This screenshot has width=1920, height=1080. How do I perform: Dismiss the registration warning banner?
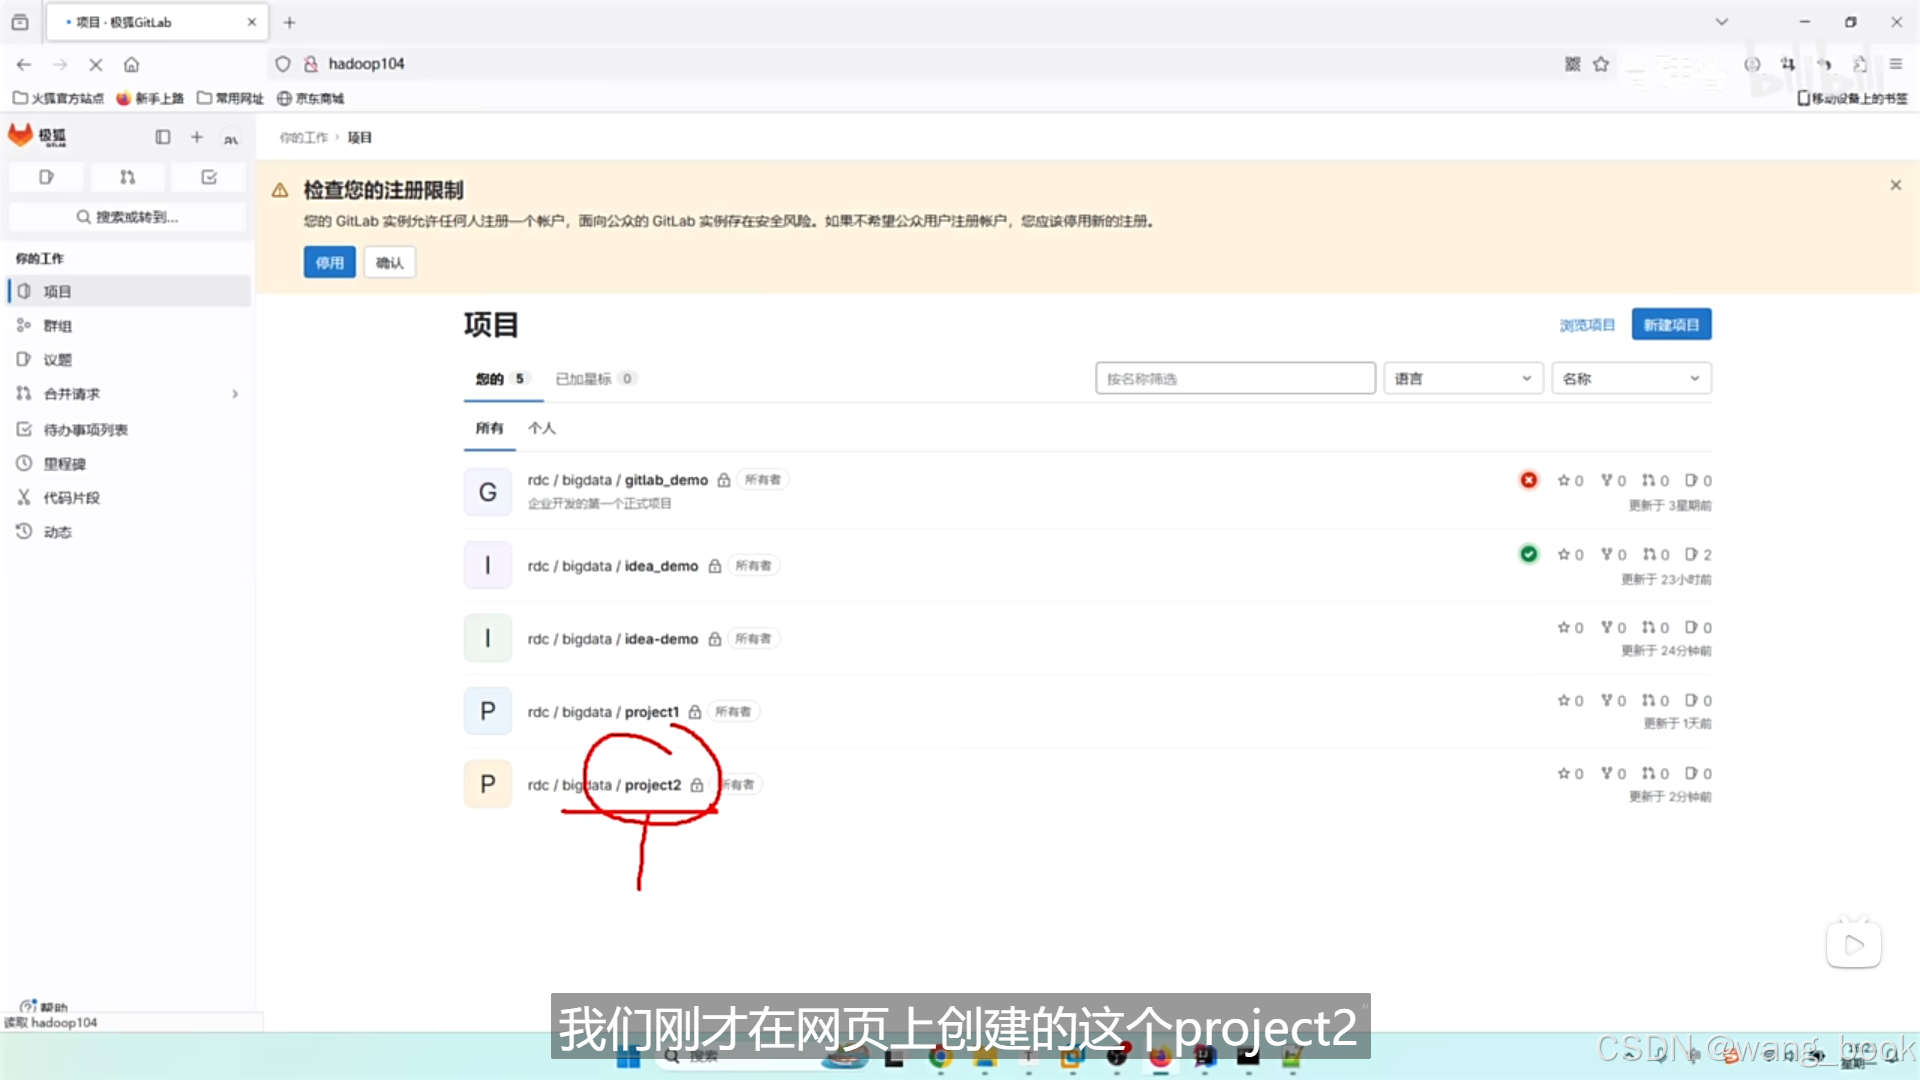tap(1895, 185)
